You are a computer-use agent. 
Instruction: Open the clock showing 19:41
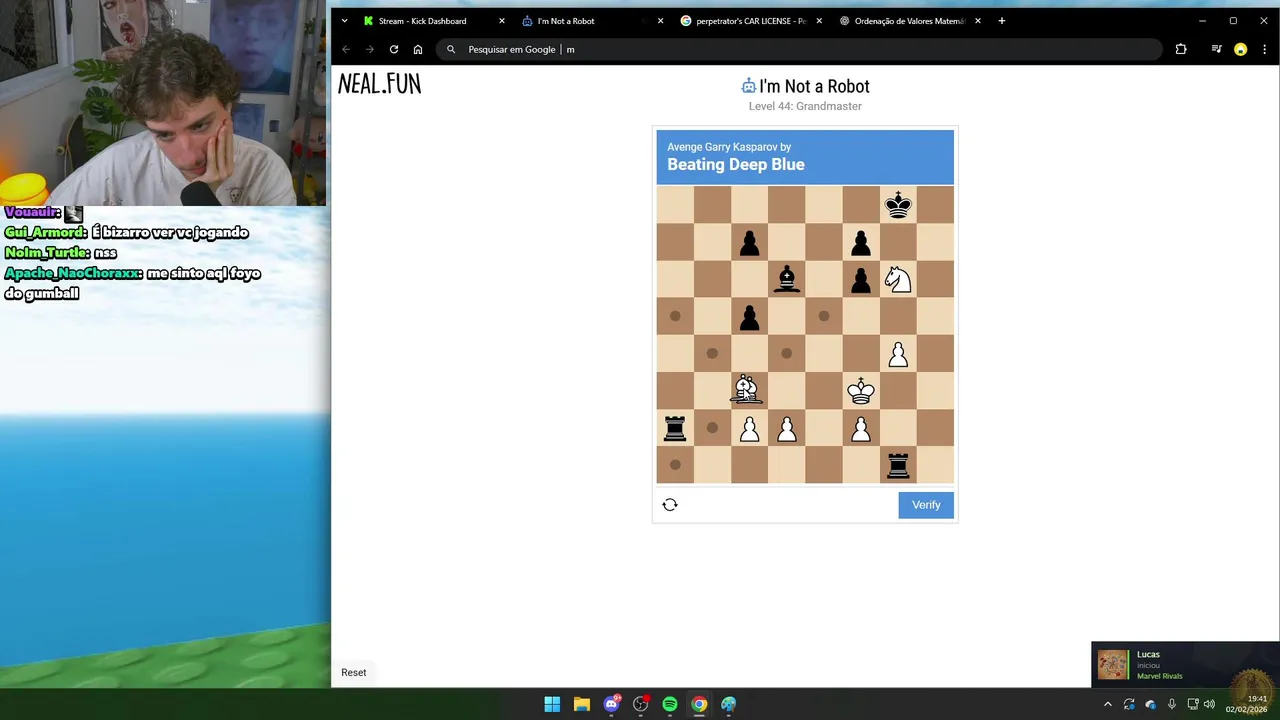tap(1246, 704)
